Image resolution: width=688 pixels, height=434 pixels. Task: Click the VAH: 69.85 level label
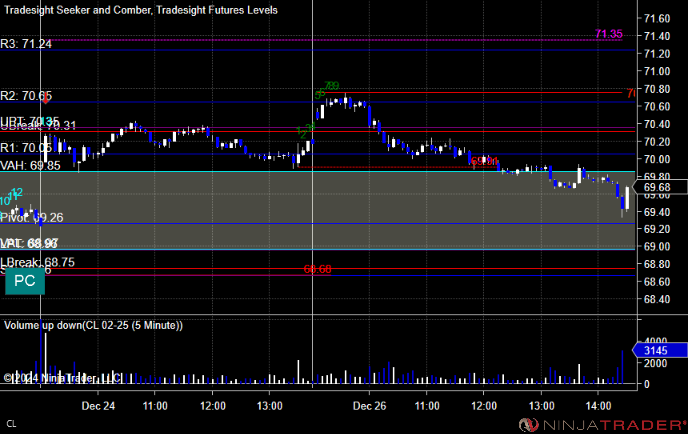tap(30, 165)
